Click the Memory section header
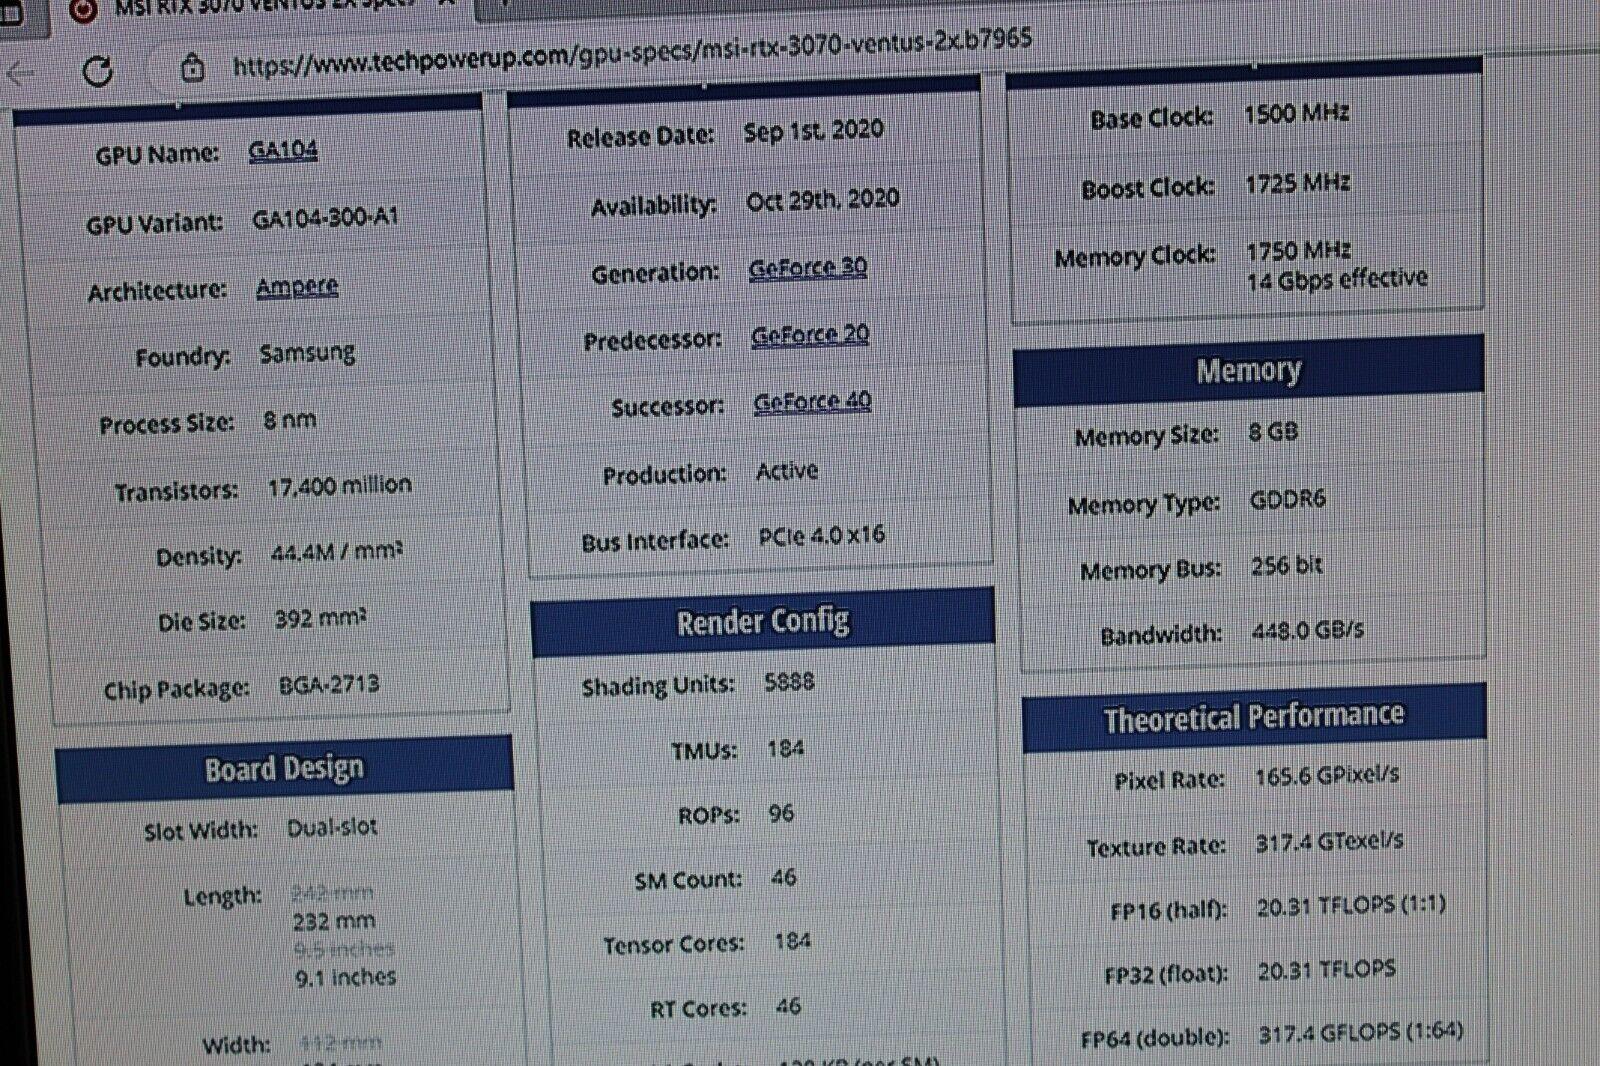The width and height of the screenshot is (1600, 1066). [1248, 371]
